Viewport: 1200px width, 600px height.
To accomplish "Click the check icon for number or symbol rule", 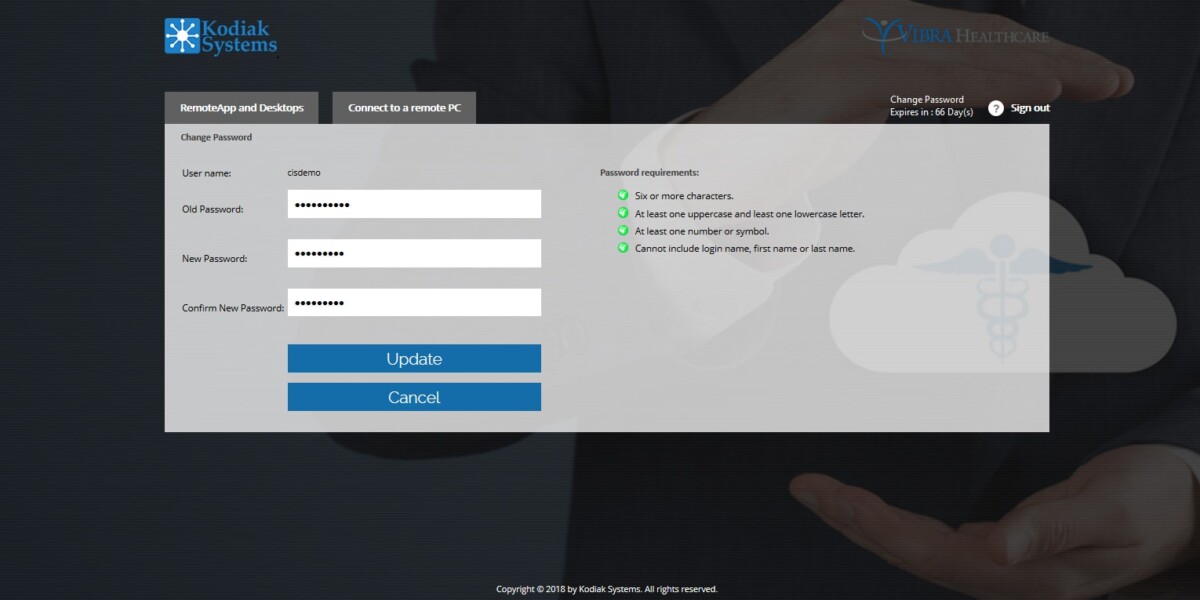I will (x=623, y=231).
